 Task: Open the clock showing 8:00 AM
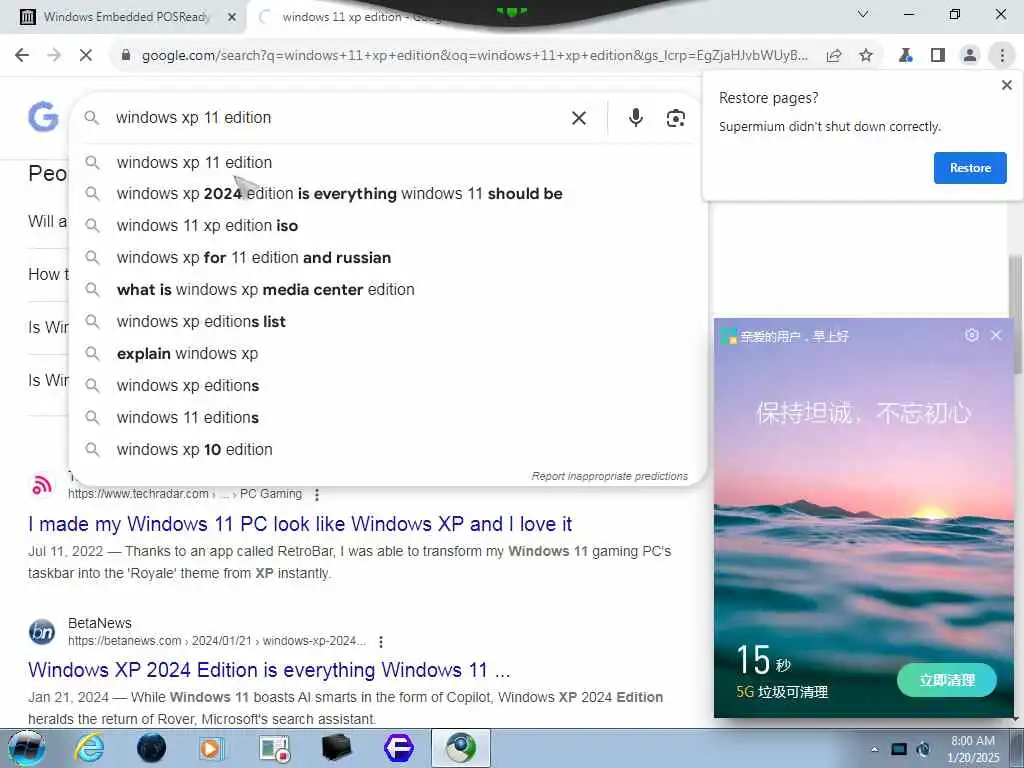973,749
